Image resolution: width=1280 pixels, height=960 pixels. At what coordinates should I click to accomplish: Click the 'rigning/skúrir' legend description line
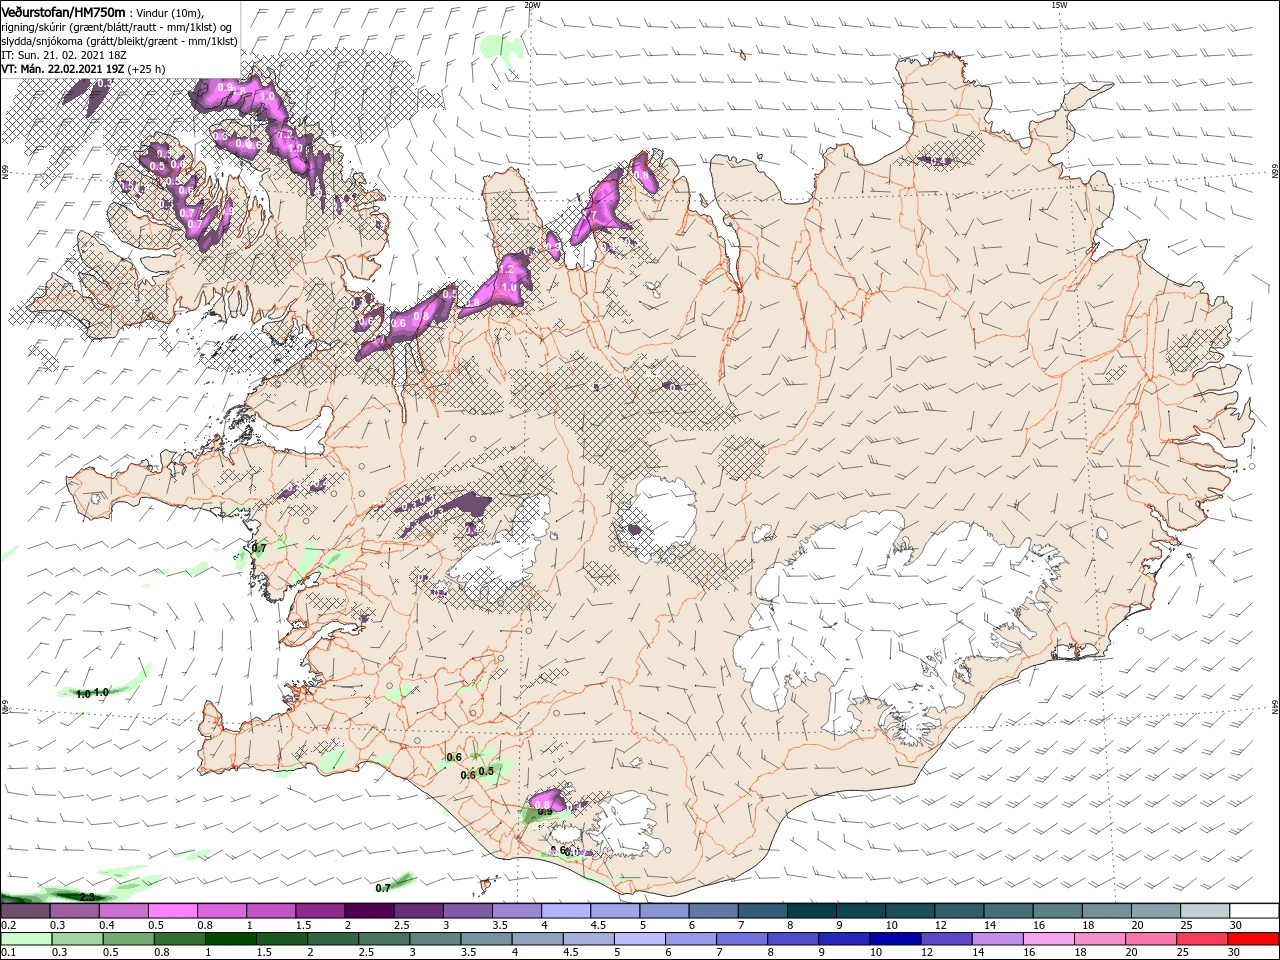point(117,27)
